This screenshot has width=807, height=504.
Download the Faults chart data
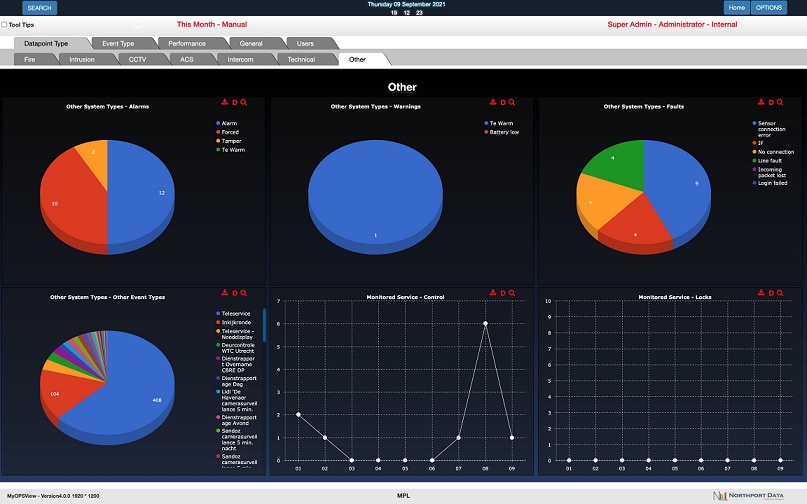pyautogui.click(x=761, y=102)
